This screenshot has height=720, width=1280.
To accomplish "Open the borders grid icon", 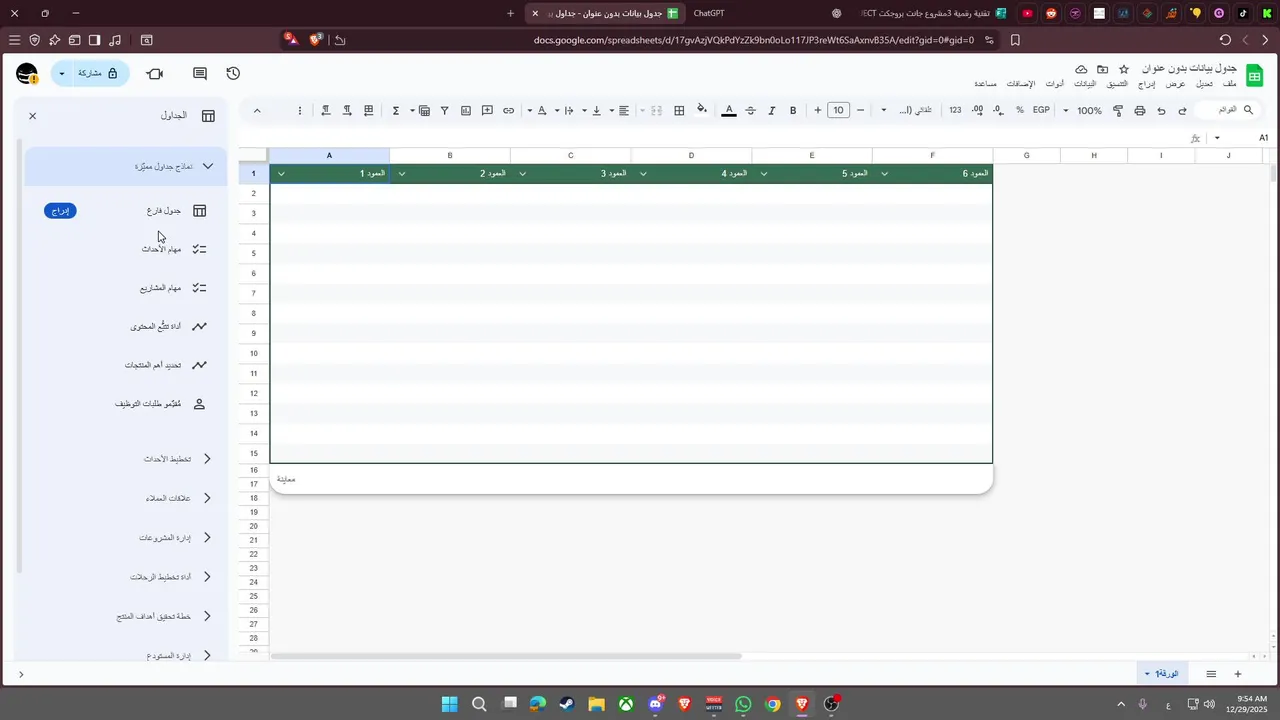I will click(679, 111).
